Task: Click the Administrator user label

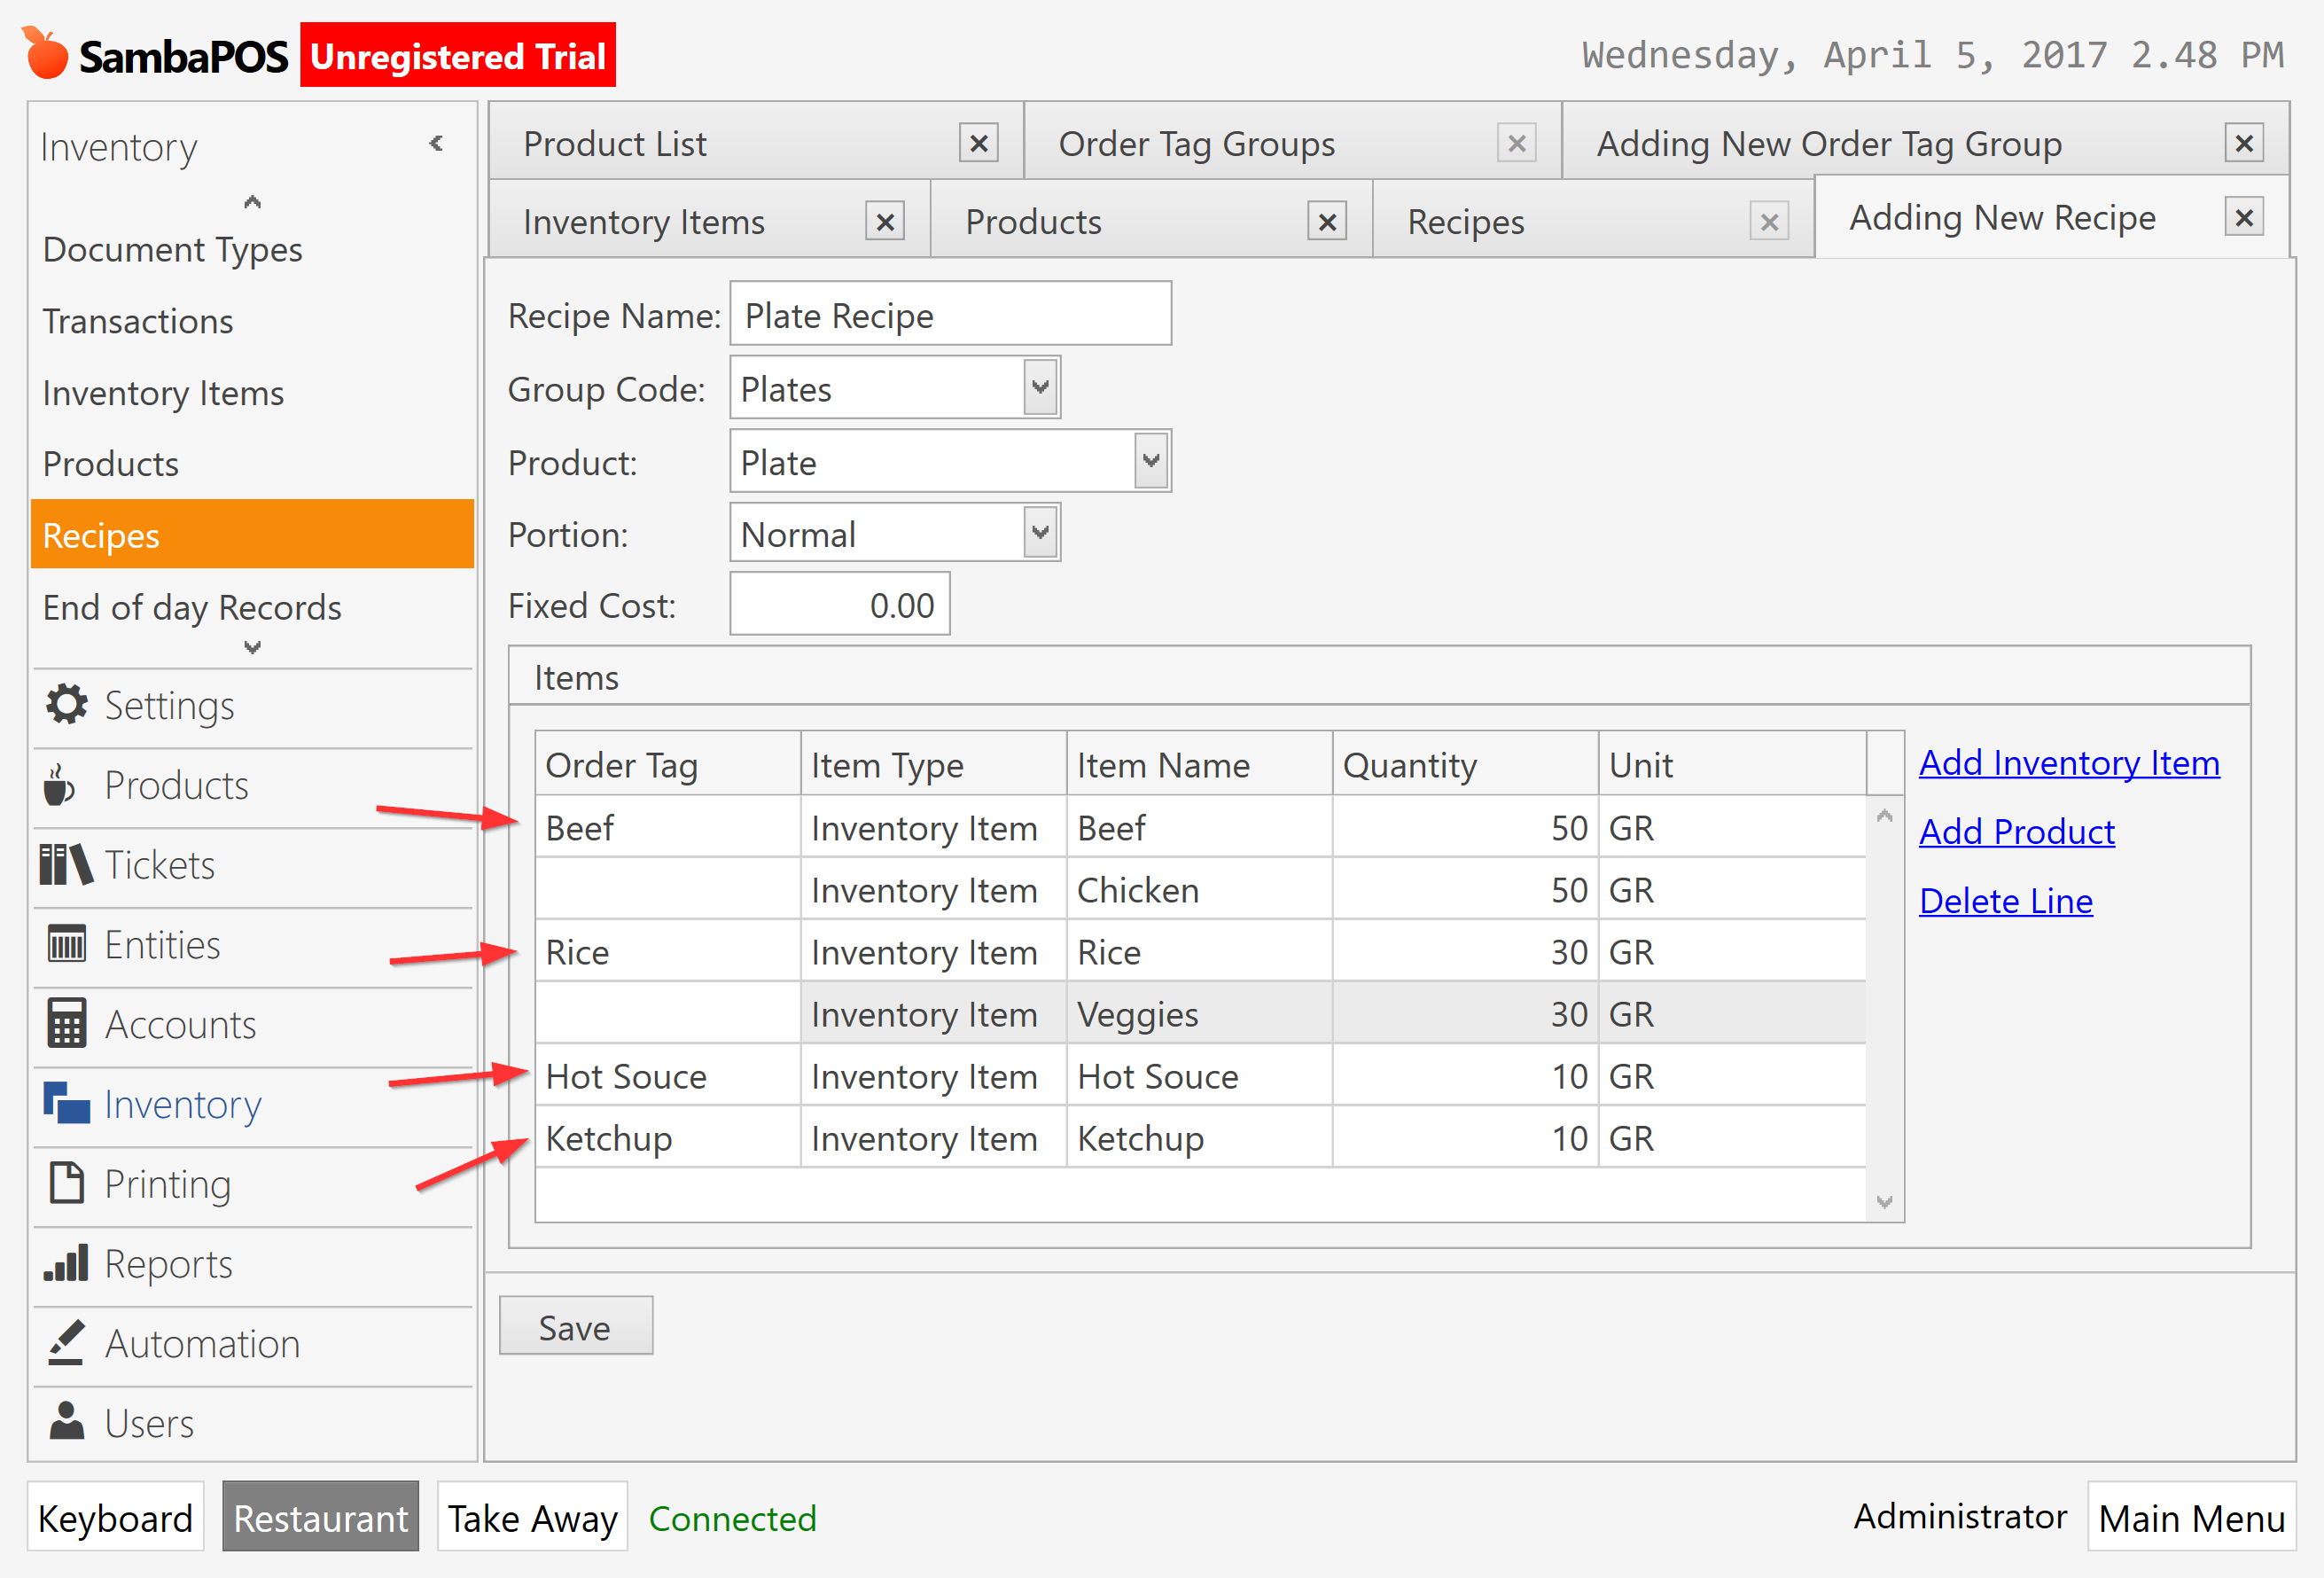Action: [1959, 1516]
